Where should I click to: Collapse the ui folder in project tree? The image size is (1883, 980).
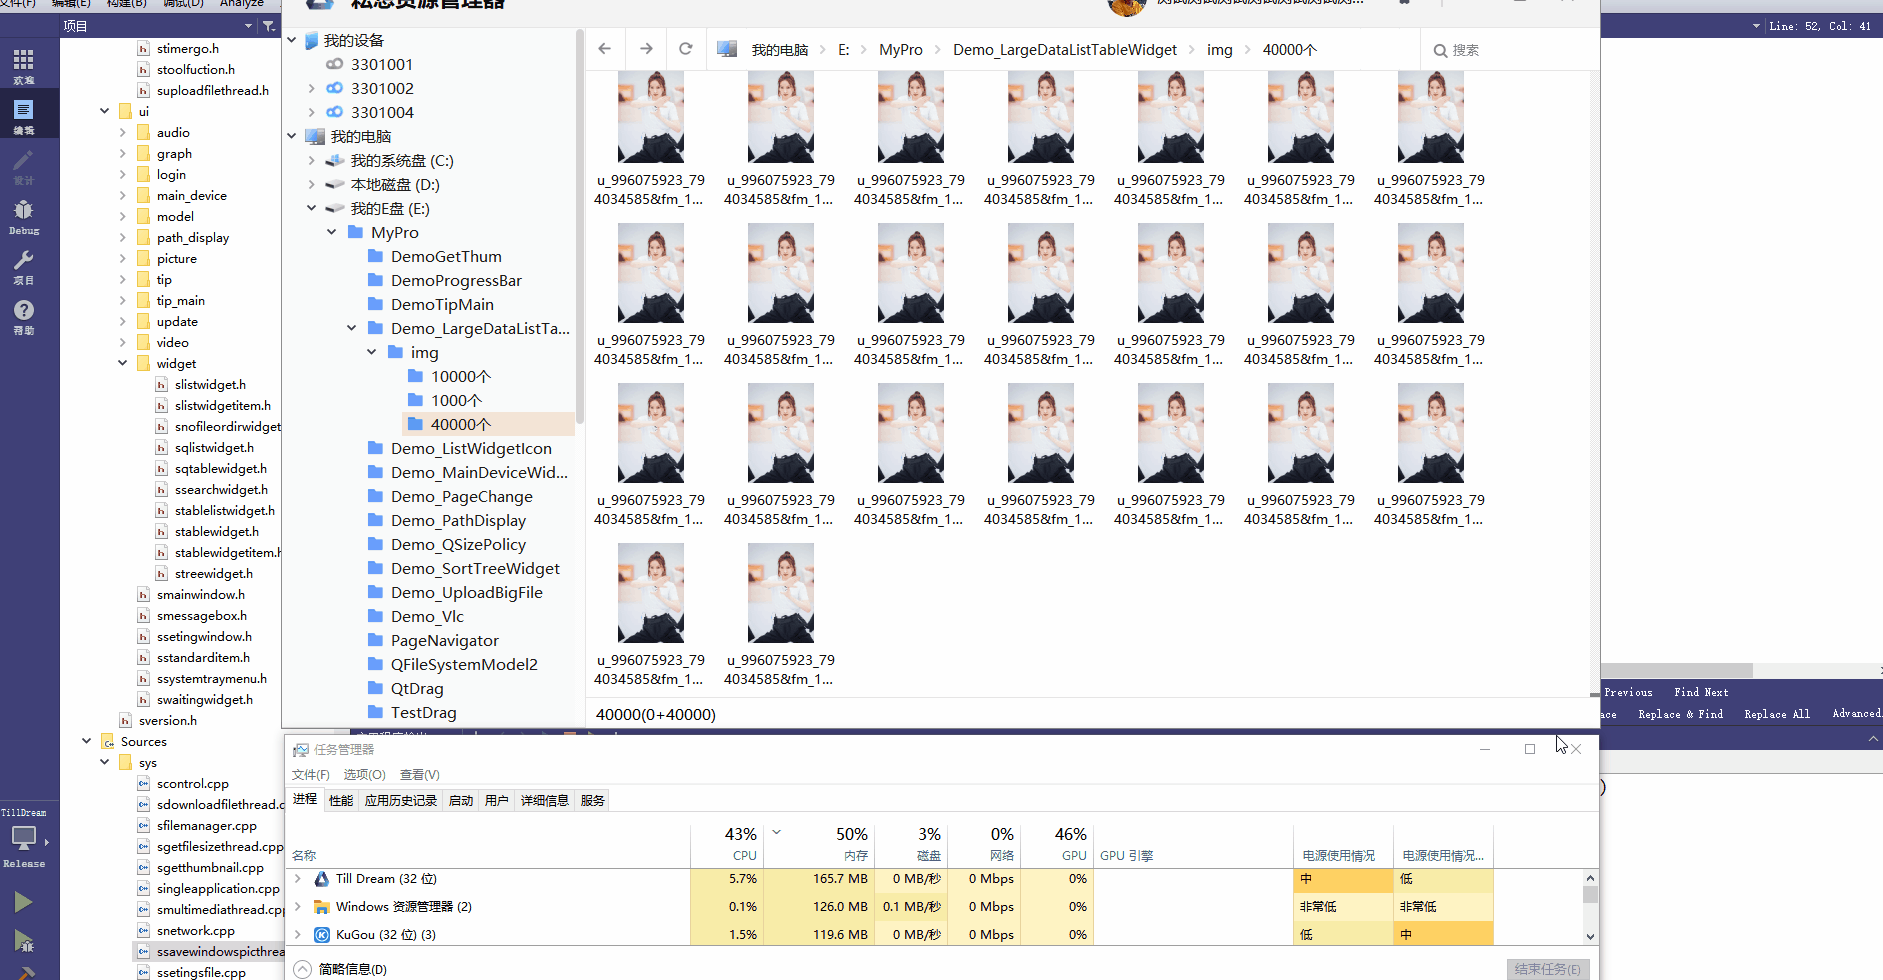(104, 111)
